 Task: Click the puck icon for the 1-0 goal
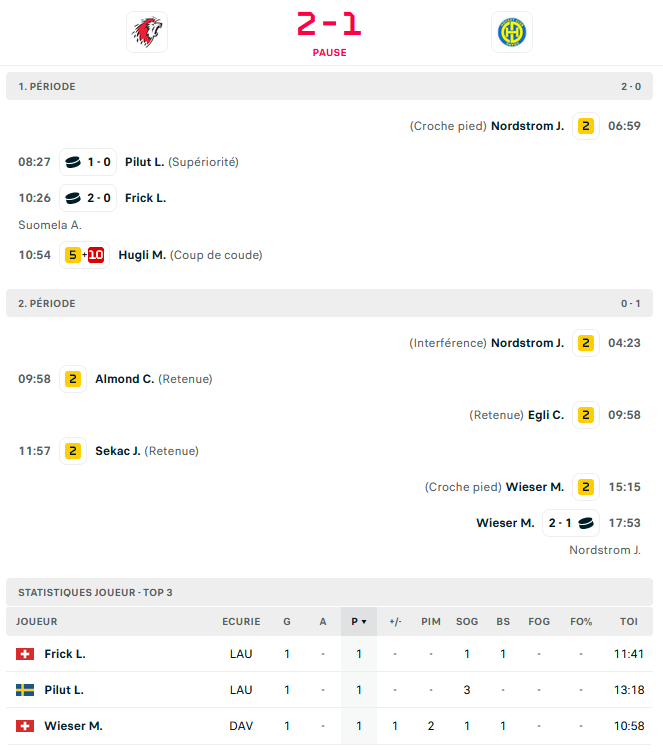(x=73, y=162)
